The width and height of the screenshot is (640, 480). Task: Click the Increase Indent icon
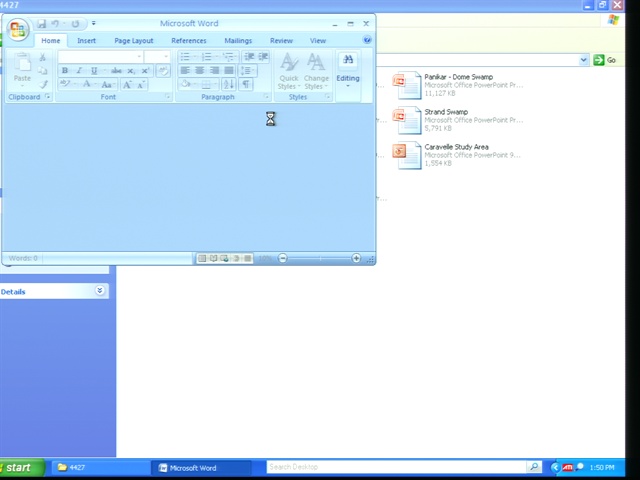263,57
